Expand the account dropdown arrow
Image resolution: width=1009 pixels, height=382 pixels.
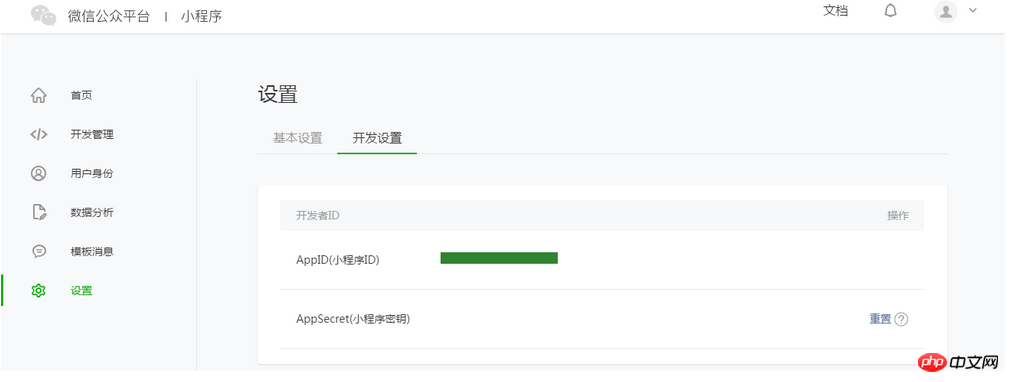[973, 10]
